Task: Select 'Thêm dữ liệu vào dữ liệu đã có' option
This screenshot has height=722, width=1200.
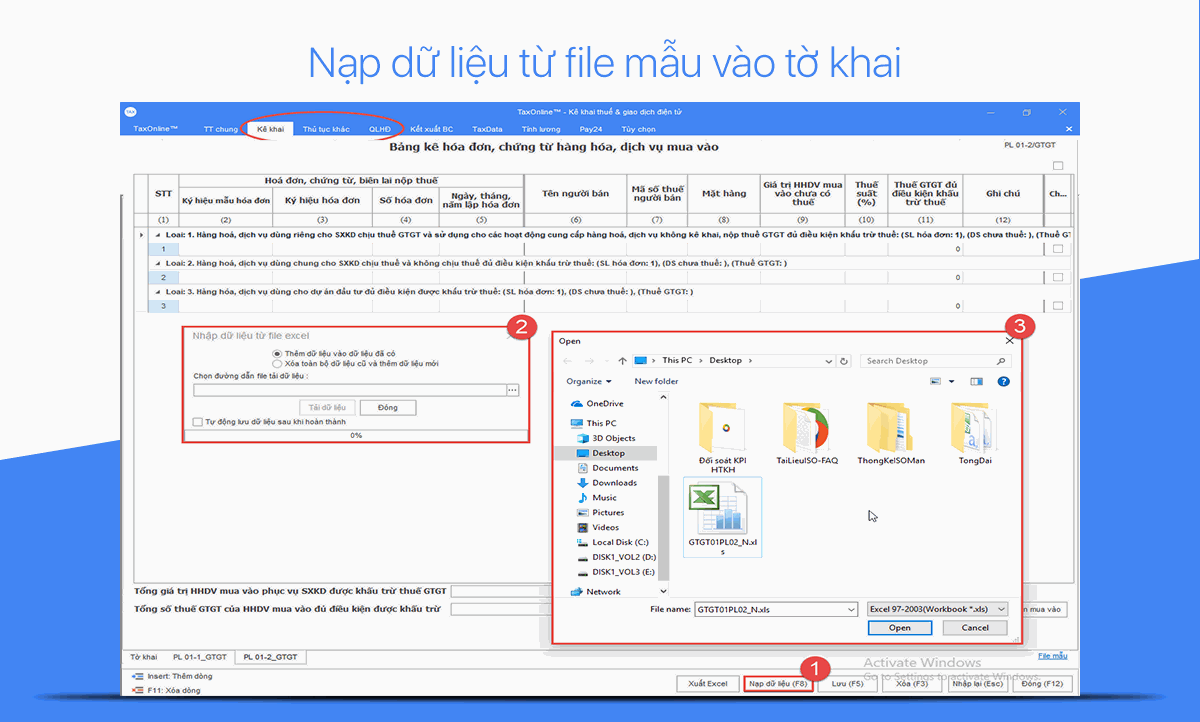Action: pos(277,353)
